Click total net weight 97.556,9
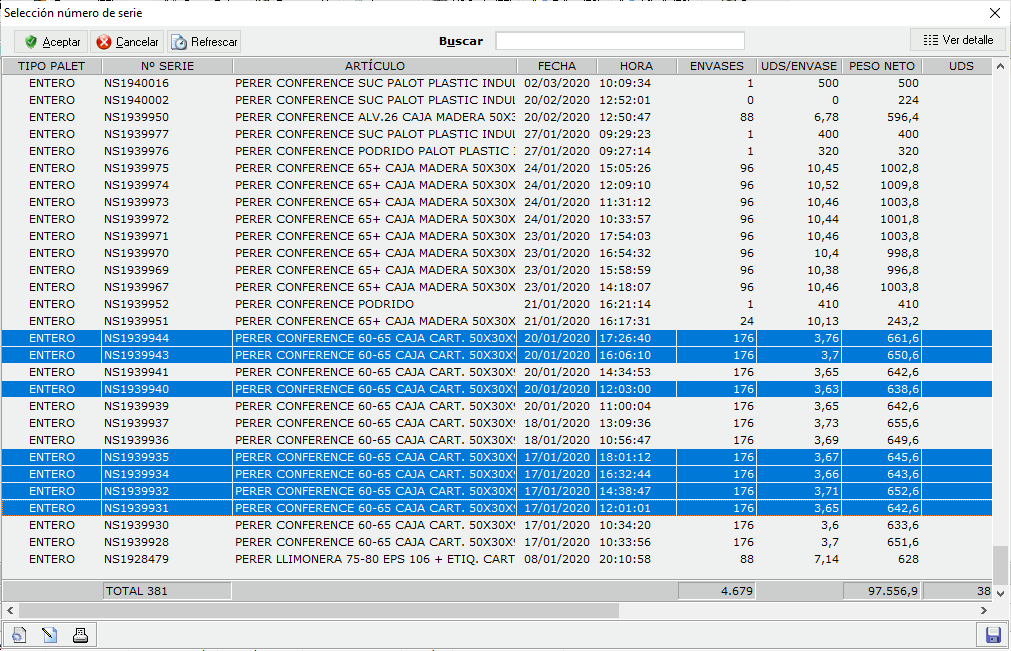The image size is (1011, 651). tap(882, 591)
